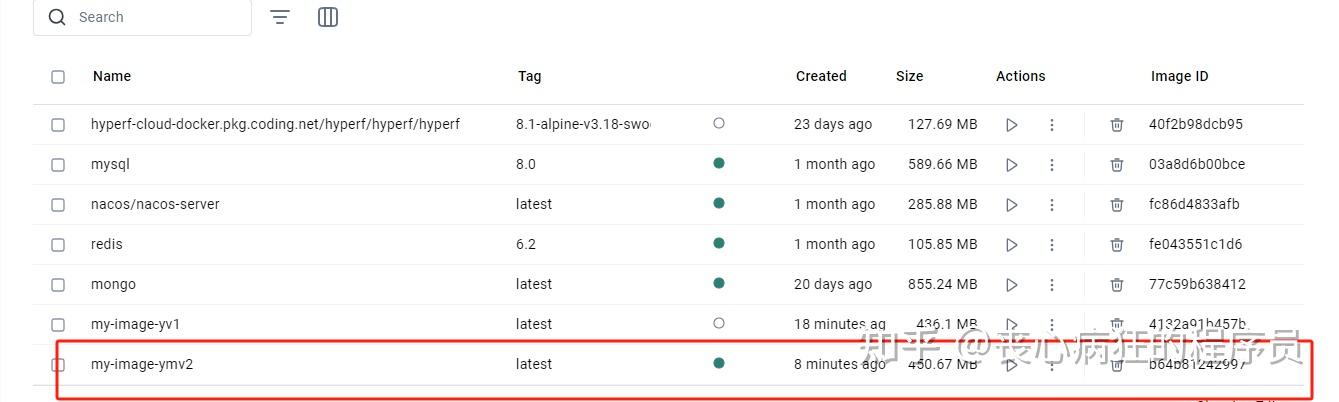Sort by the Created column header
1339x402 pixels.
pos(820,76)
